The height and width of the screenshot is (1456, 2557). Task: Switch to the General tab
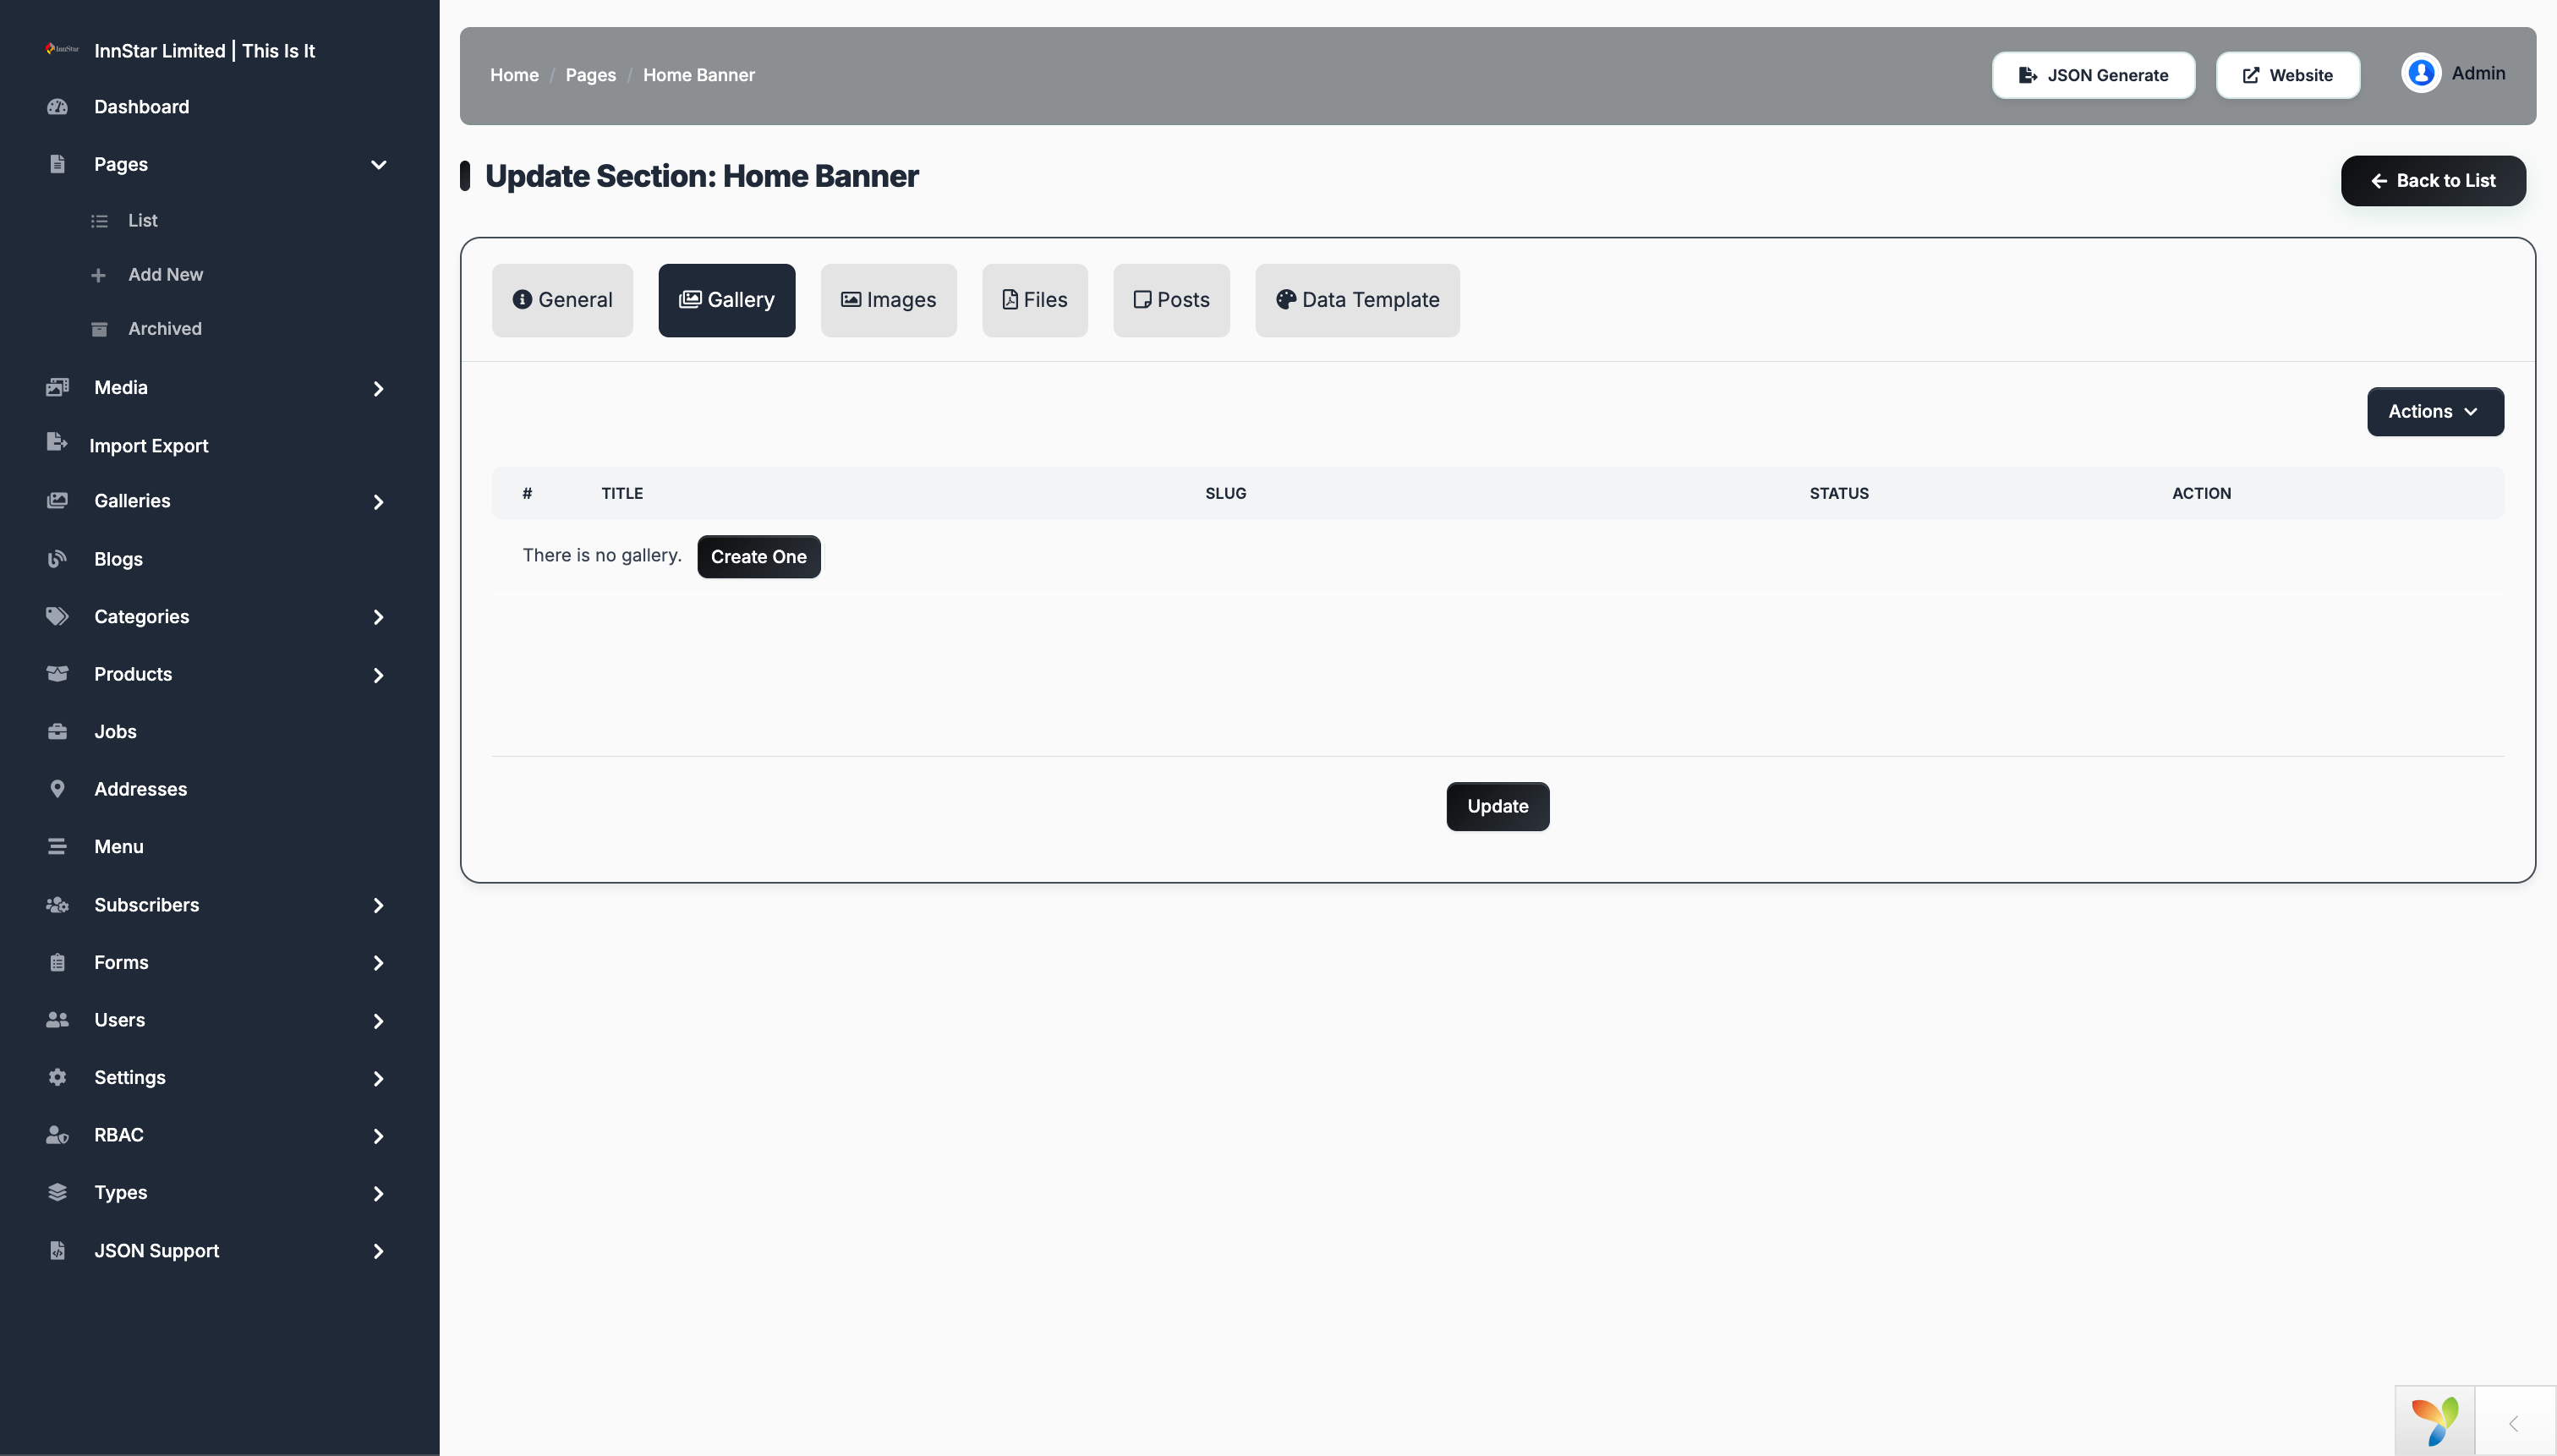(562, 300)
